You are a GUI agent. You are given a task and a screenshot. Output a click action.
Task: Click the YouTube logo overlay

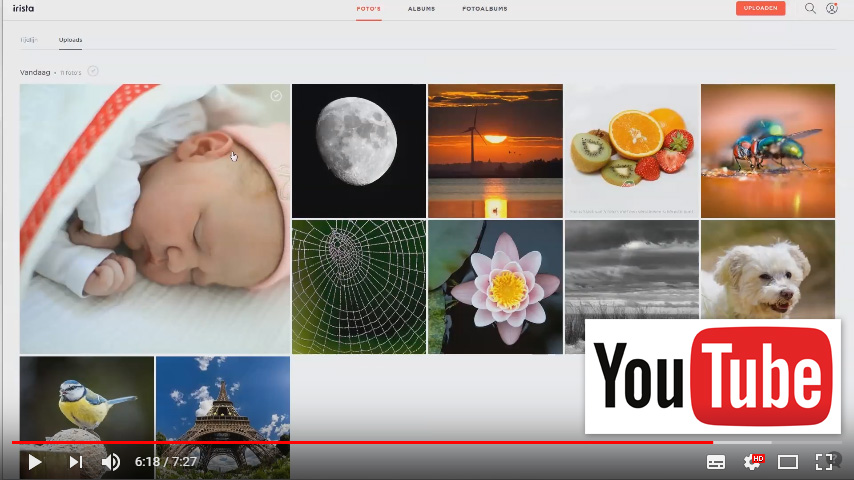click(712, 376)
